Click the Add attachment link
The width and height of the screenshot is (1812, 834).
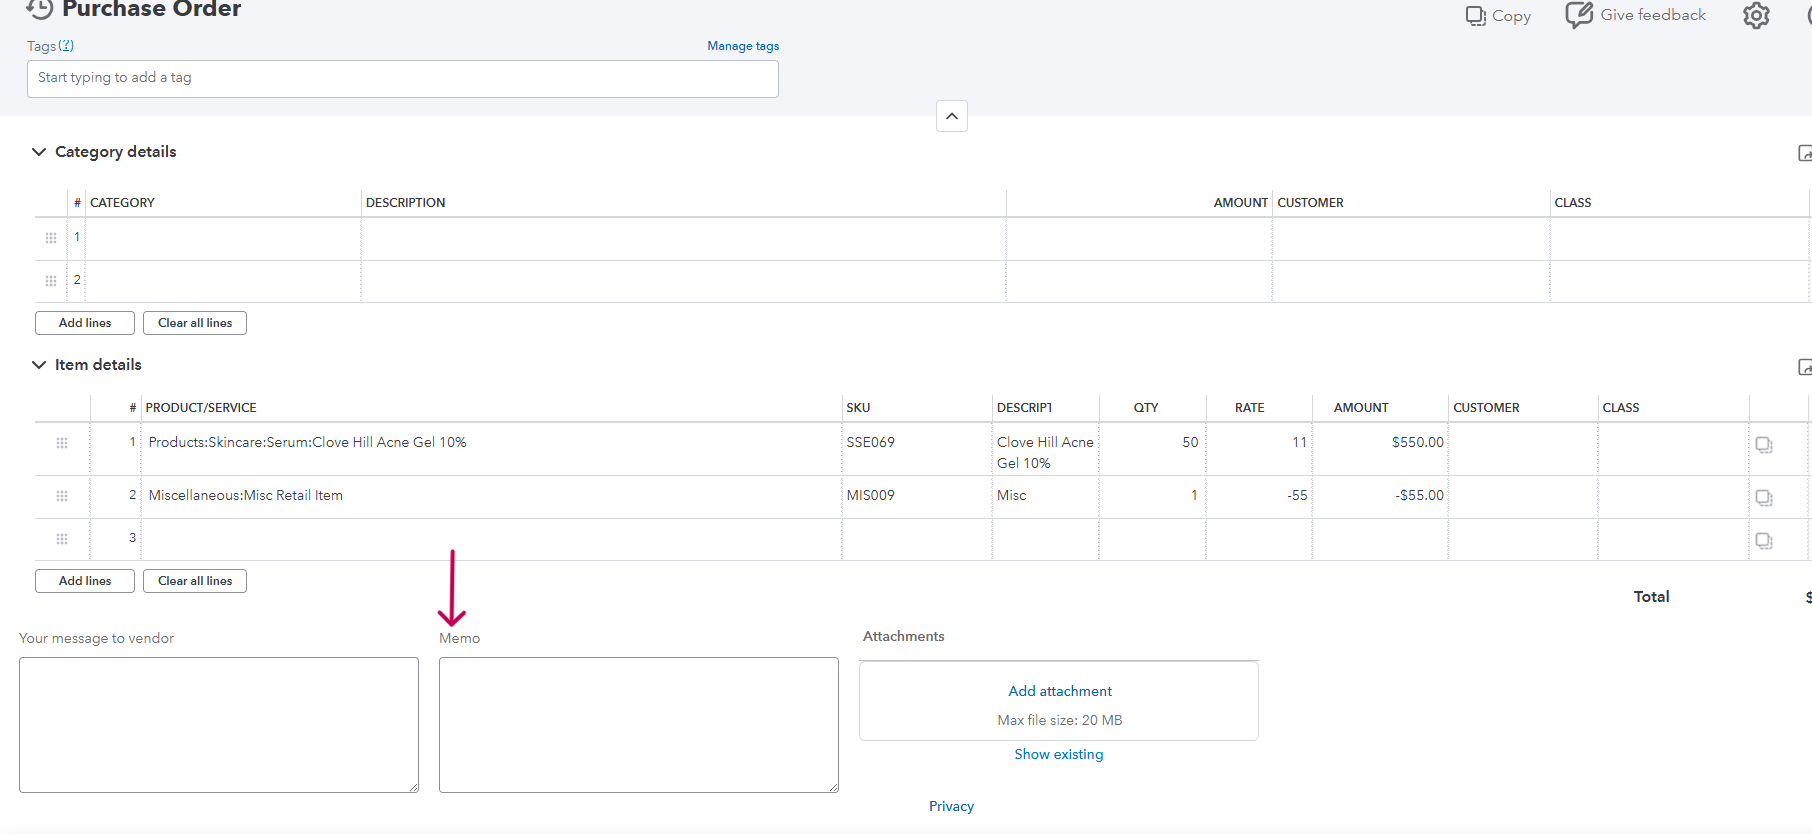1059,691
